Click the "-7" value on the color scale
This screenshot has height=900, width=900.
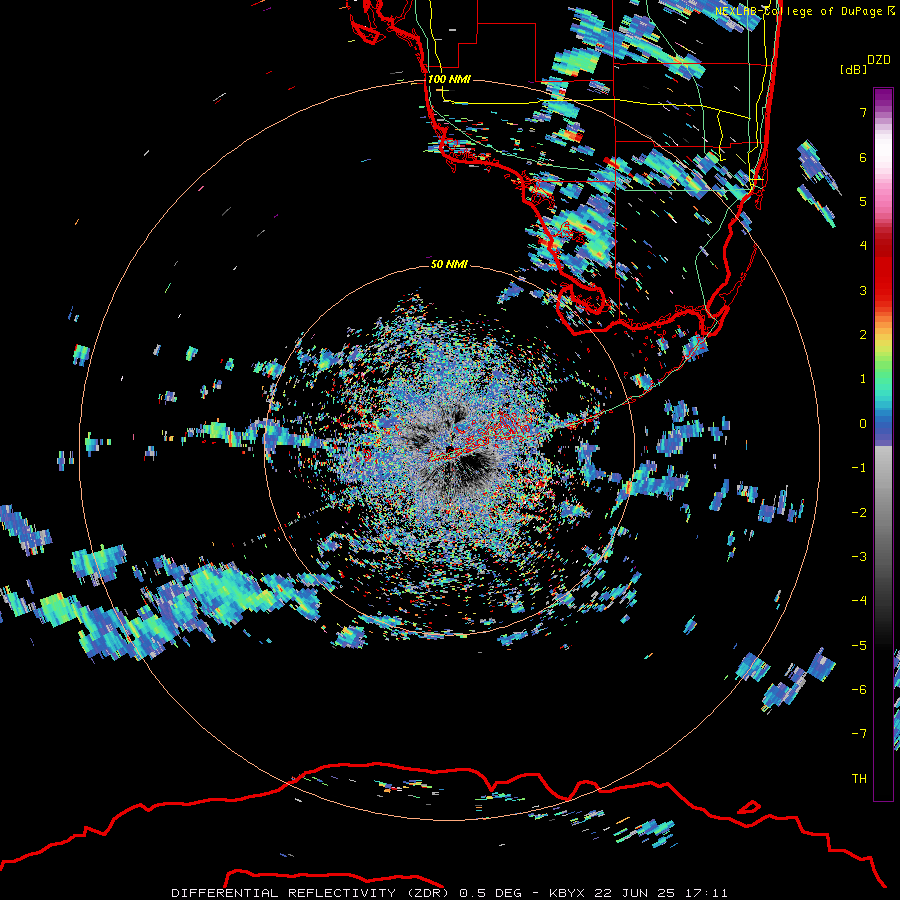(x=859, y=734)
